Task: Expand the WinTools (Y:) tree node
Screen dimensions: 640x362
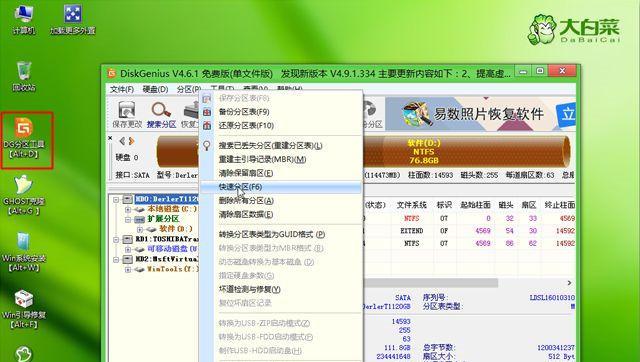Action: tap(128, 269)
